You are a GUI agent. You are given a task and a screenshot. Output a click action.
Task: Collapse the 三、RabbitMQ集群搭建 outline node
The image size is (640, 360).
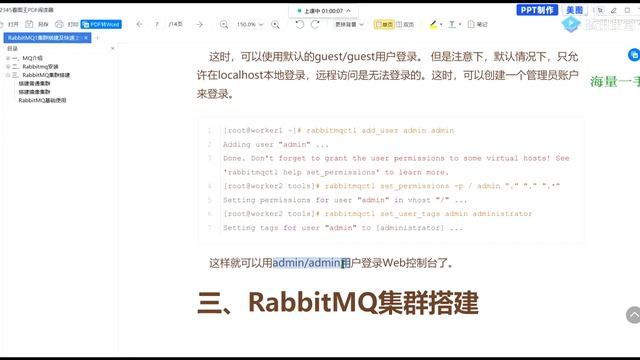[x=8, y=75]
